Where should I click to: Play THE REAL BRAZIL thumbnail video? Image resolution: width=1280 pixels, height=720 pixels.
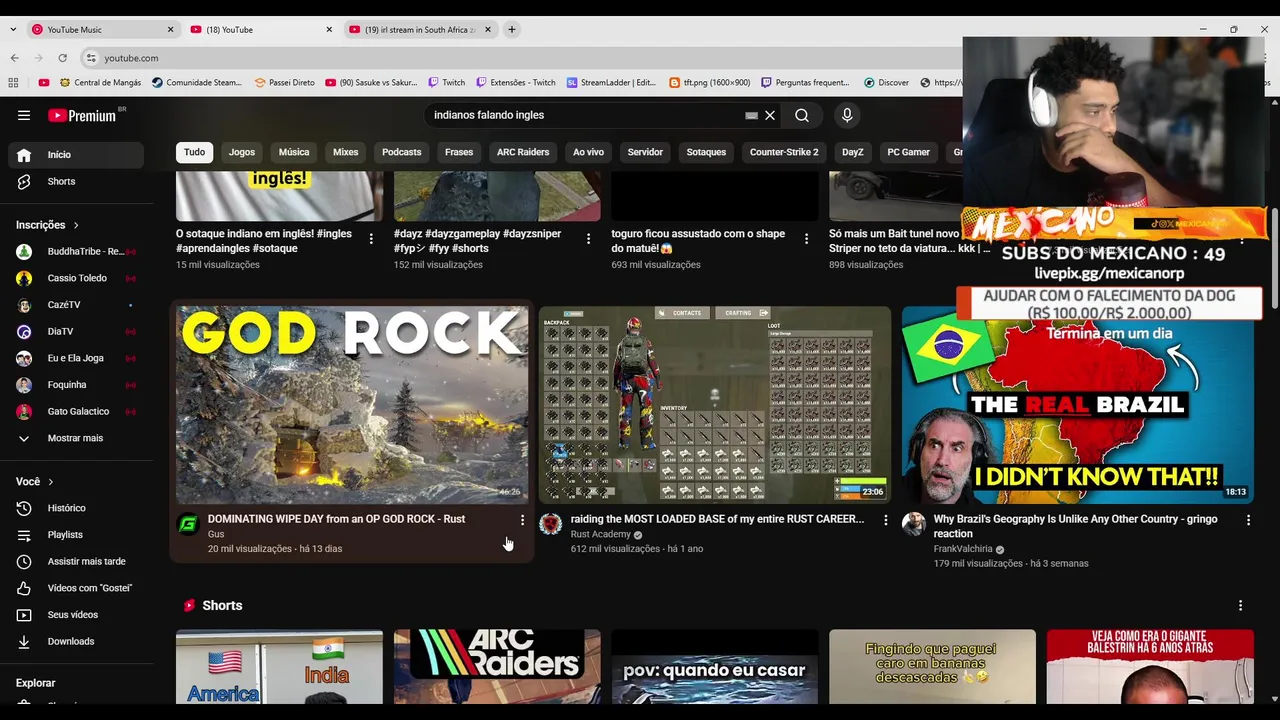(x=1078, y=405)
